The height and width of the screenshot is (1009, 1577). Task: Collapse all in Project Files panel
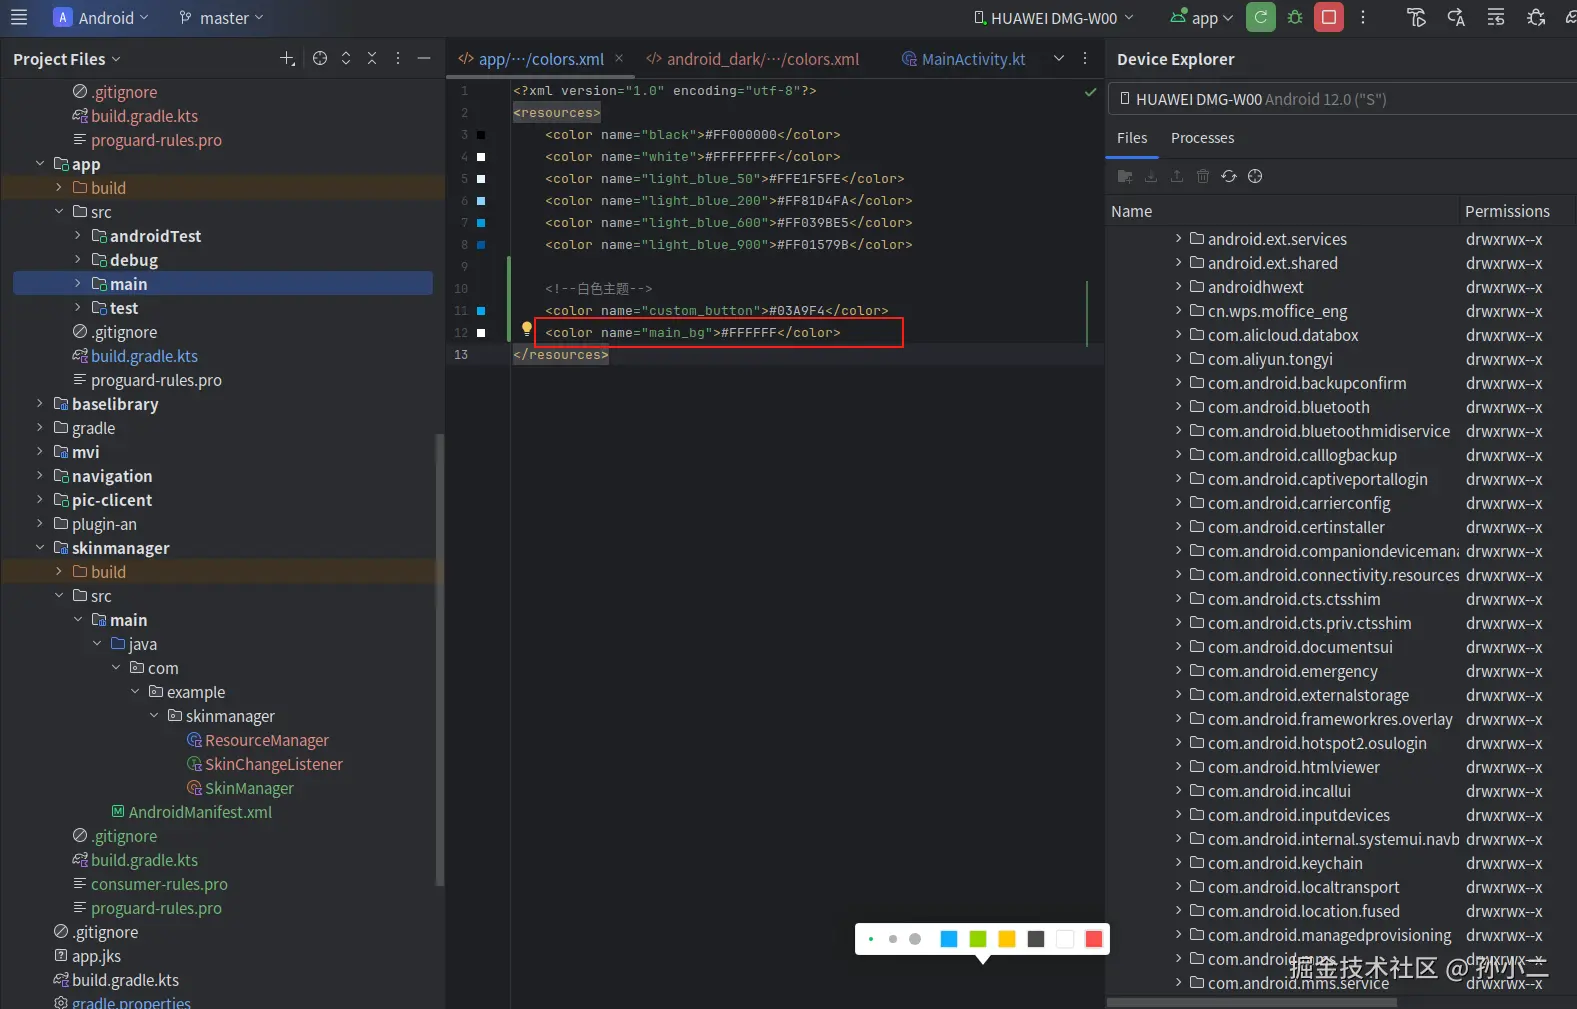click(372, 58)
